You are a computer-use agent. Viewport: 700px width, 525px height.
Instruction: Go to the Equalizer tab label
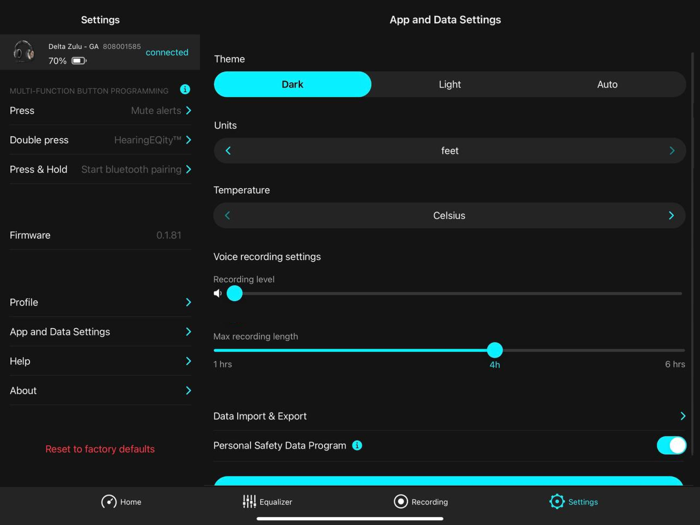point(276,502)
